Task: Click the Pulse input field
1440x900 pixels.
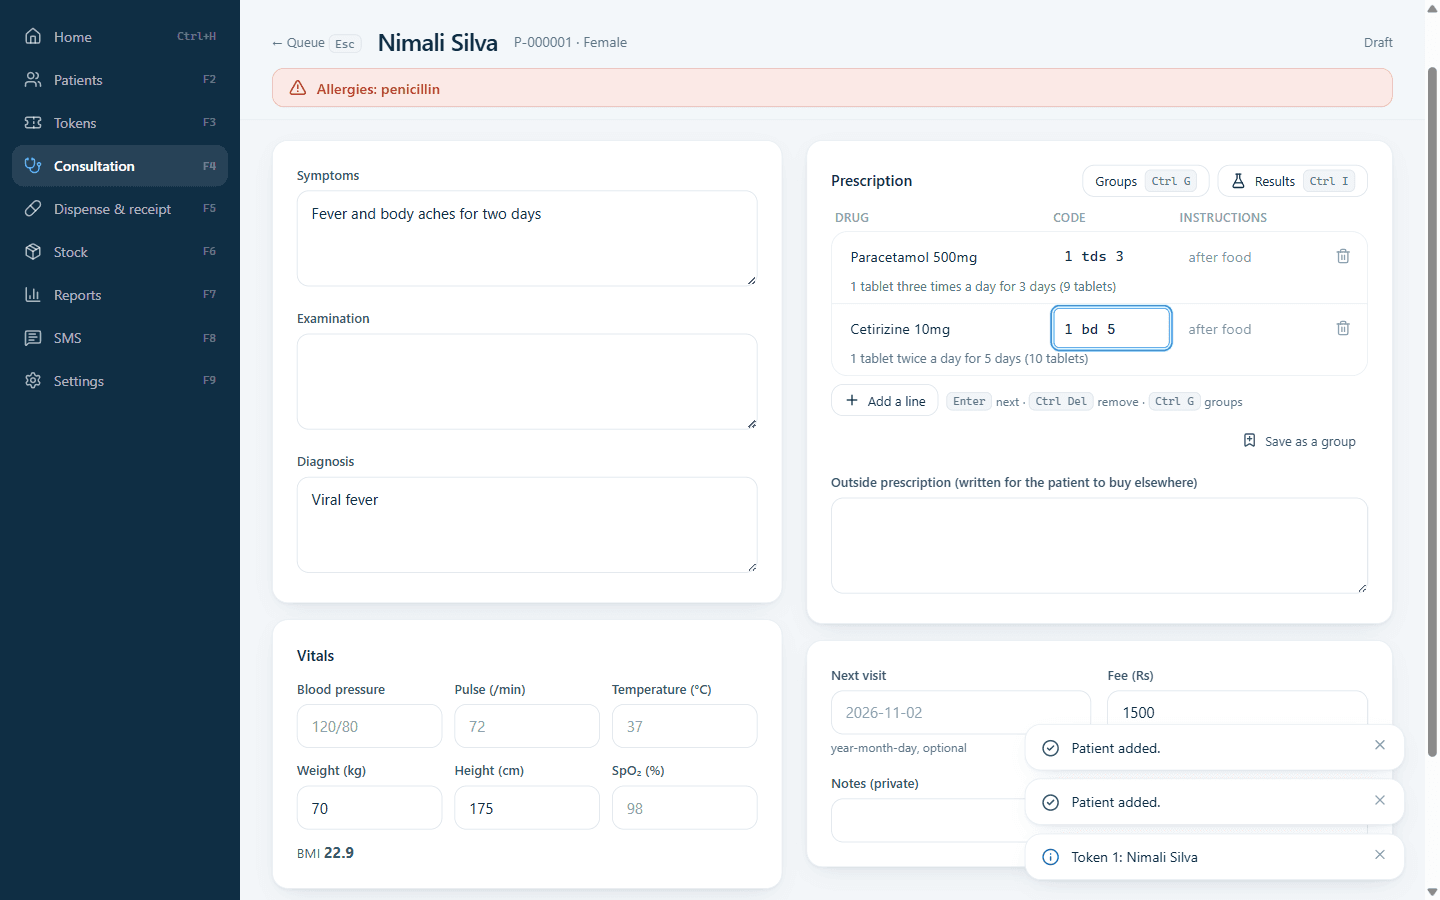Action: click(527, 726)
